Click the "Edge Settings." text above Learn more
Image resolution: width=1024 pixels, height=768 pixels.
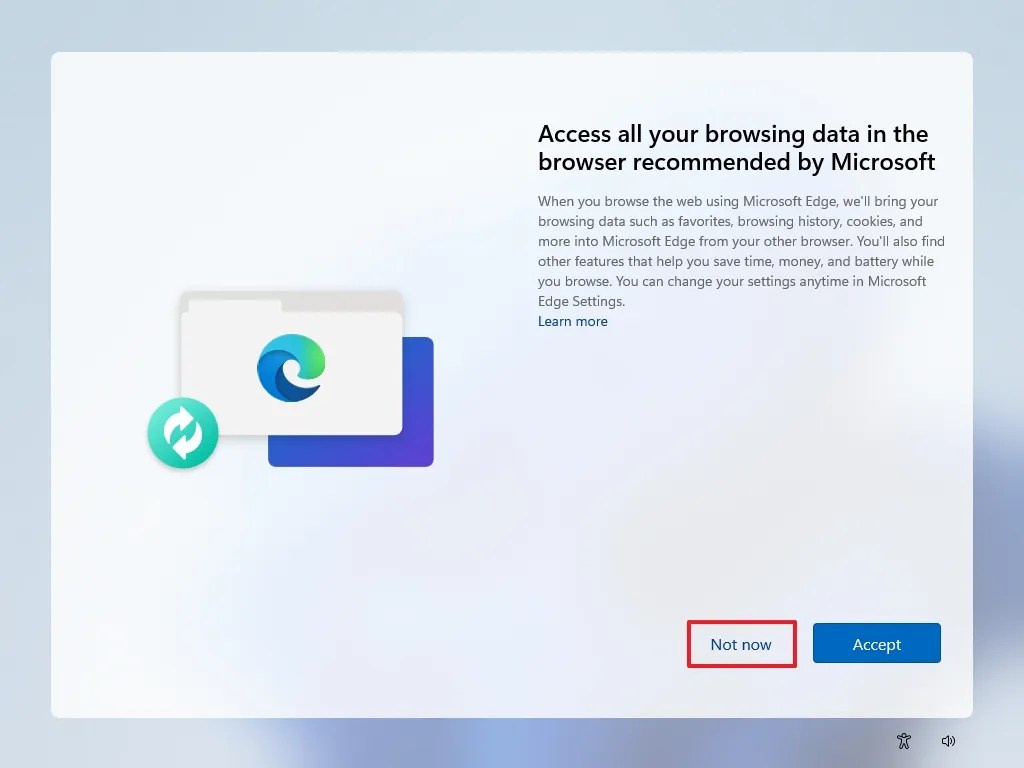pyautogui.click(x=582, y=301)
